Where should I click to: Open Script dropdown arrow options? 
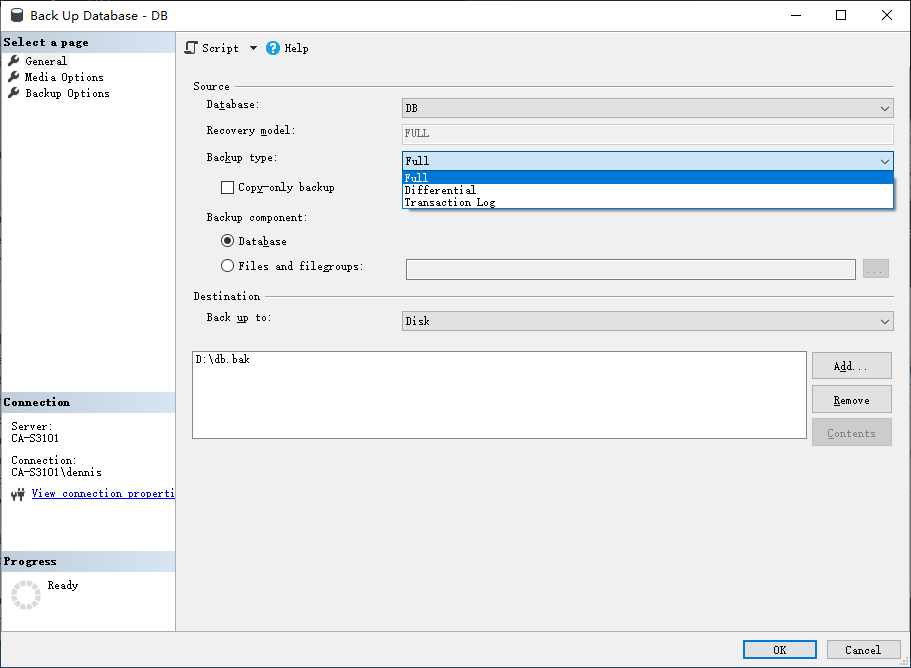click(x=253, y=48)
